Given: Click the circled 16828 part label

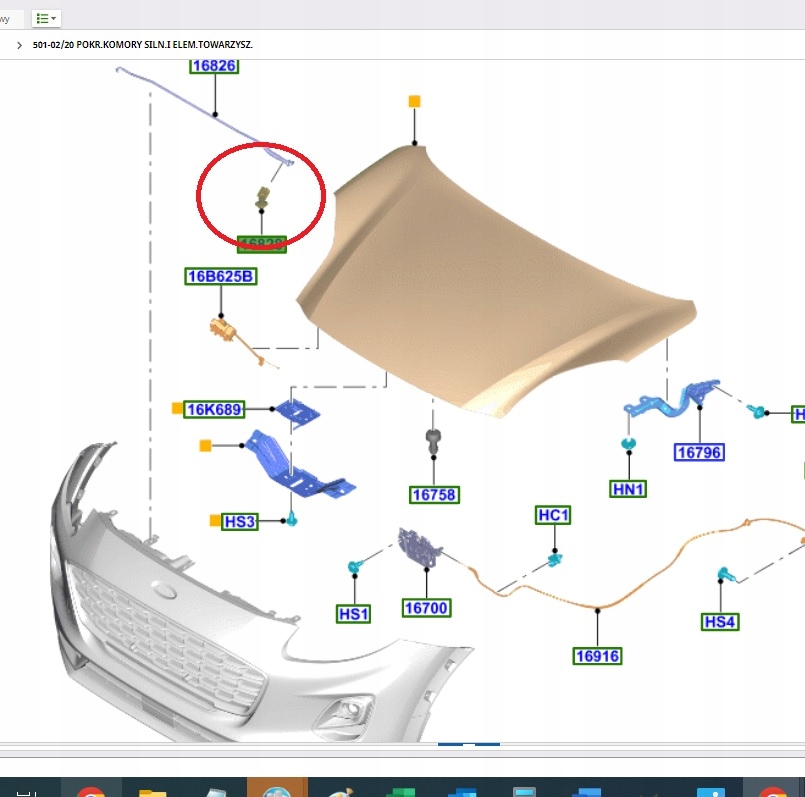Looking at the screenshot, I should (261, 244).
